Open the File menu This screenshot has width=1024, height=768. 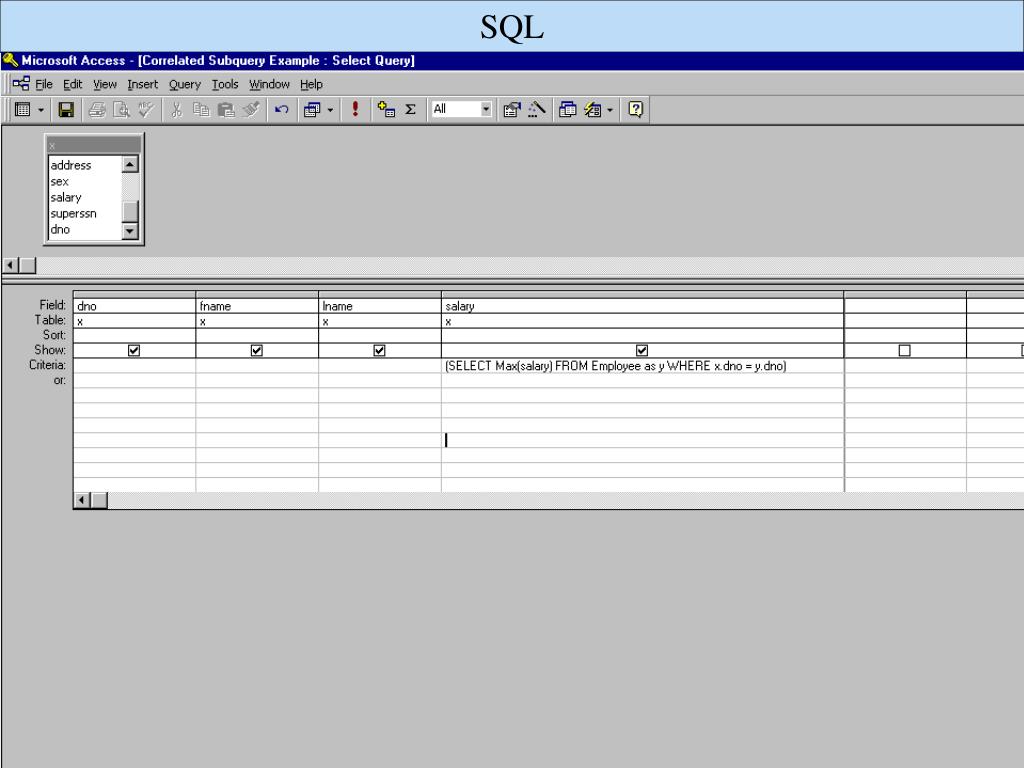click(44, 84)
